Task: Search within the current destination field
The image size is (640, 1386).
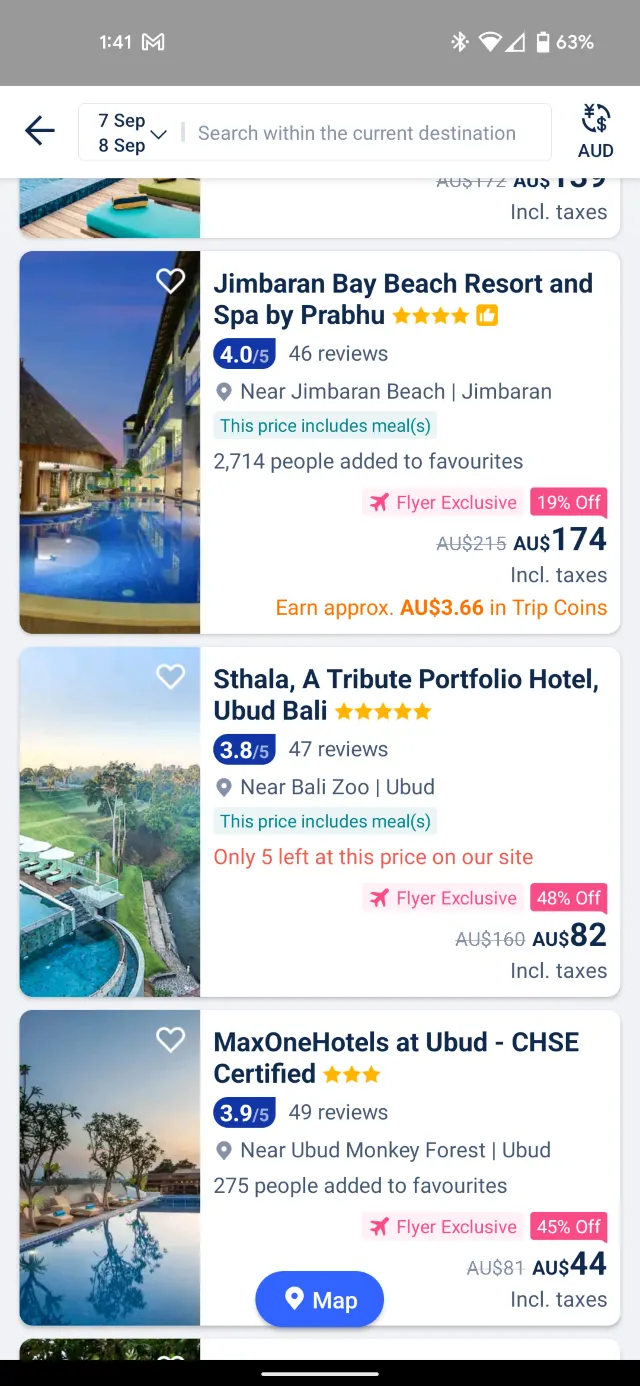Action: pyautogui.click(x=357, y=133)
